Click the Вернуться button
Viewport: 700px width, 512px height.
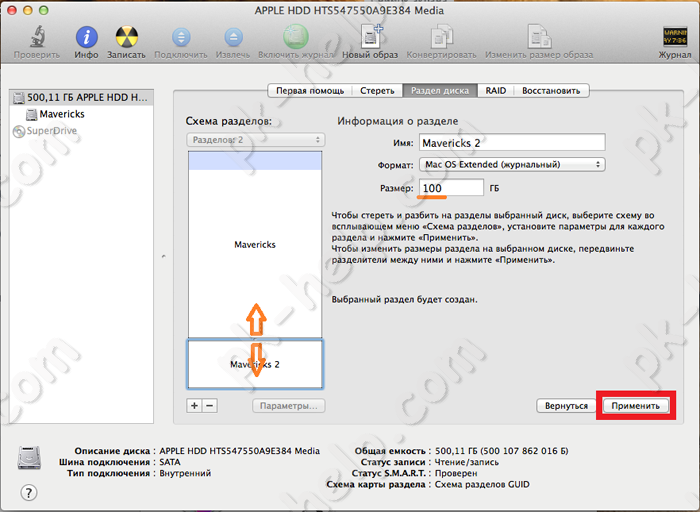(x=566, y=406)
